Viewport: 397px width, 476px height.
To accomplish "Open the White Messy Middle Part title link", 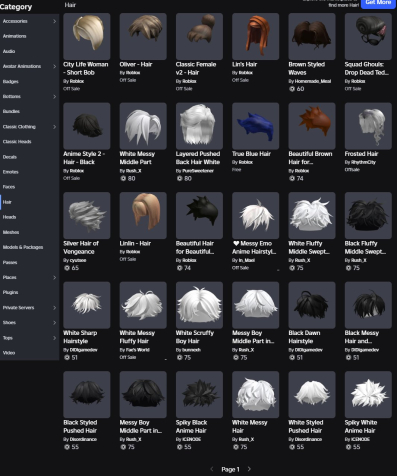I will [x=137, y=158].
